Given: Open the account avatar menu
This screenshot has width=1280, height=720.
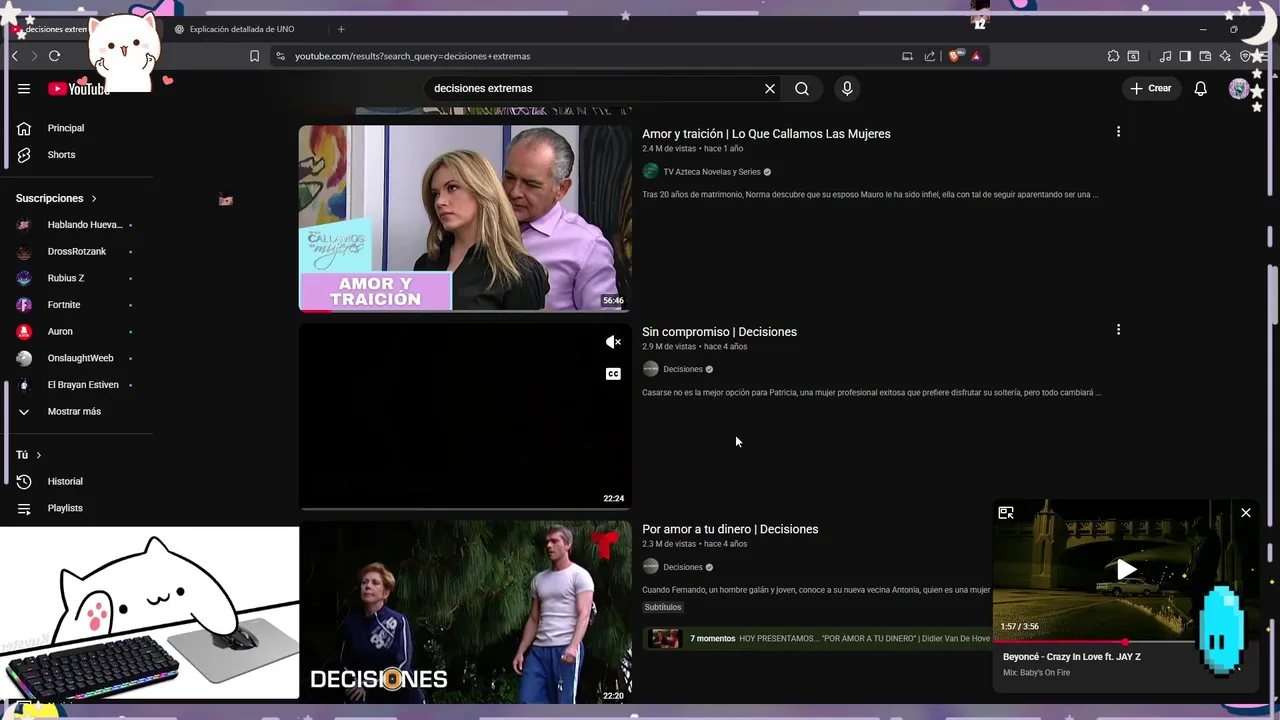Looking at the screenshot, I should (1239, 88).
